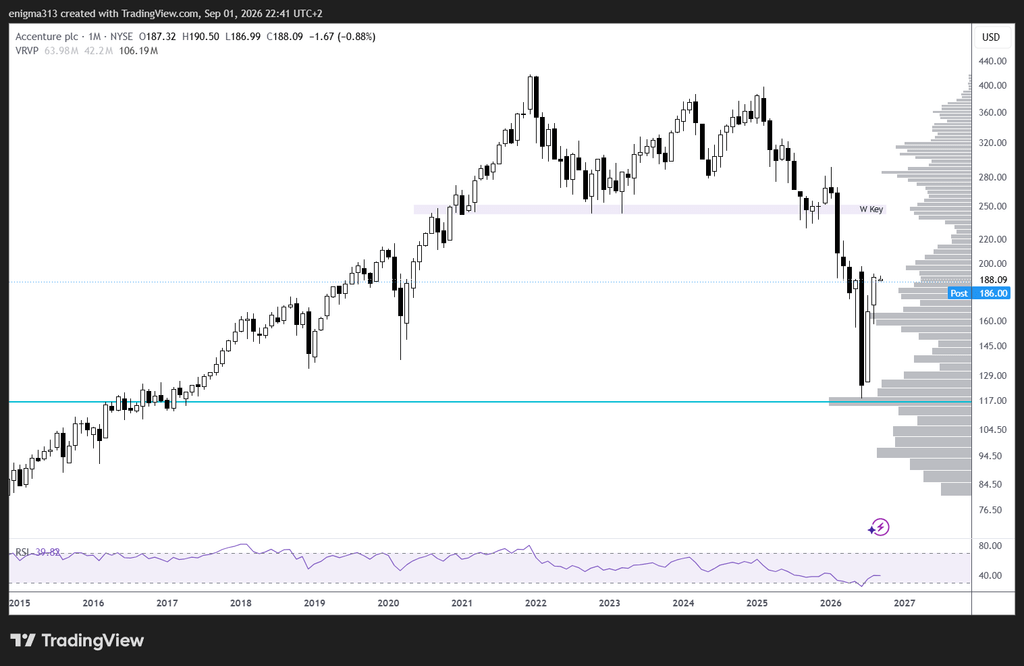Click the 2019 time axis label
The height and width of the screenshot is (666, 1024).
(x=314, y=603)
